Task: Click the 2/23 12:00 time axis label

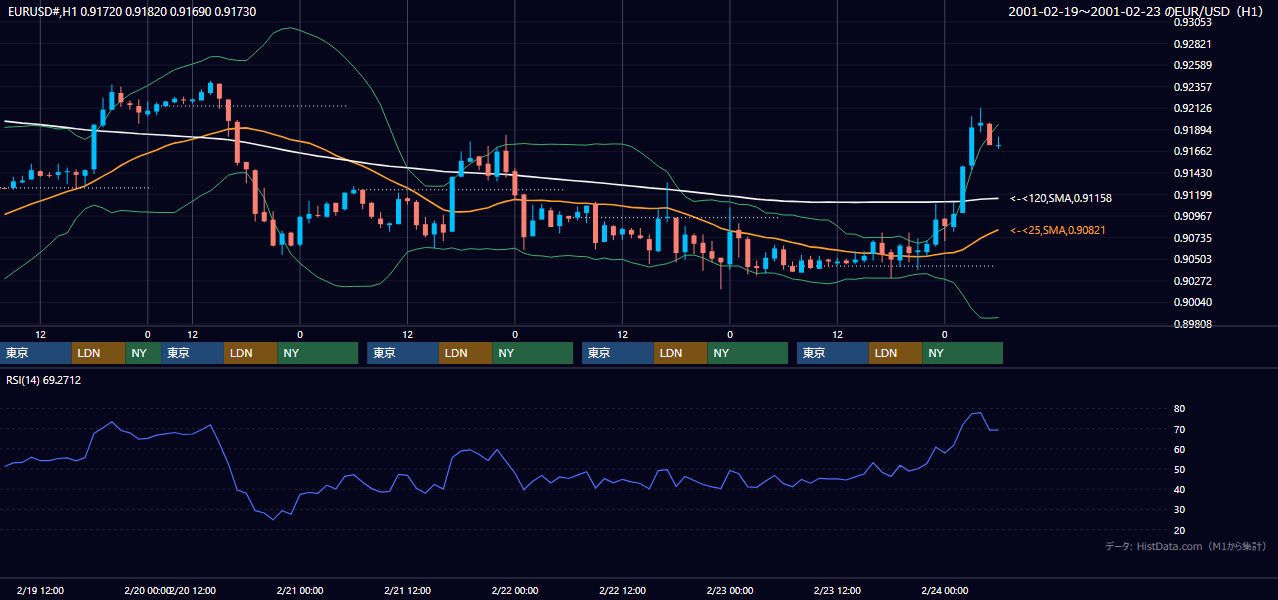Action: (837, 591)
